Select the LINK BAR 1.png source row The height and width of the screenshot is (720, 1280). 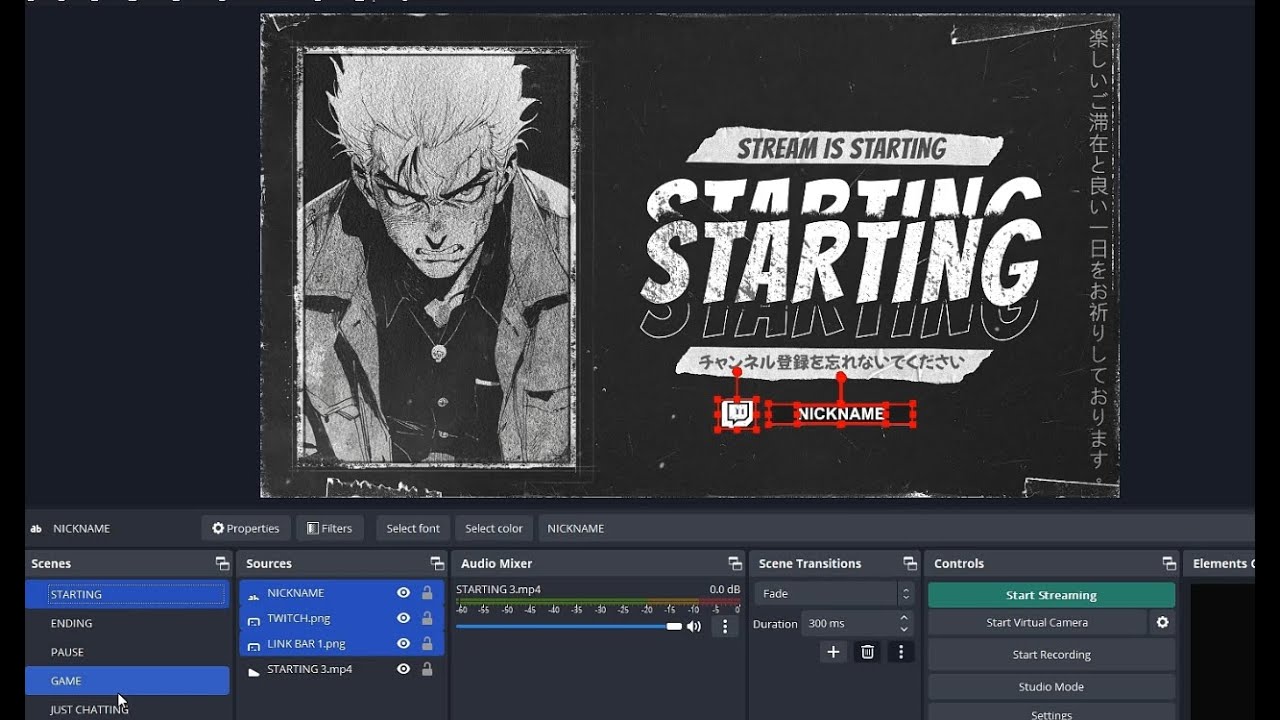tap(342, 644)
